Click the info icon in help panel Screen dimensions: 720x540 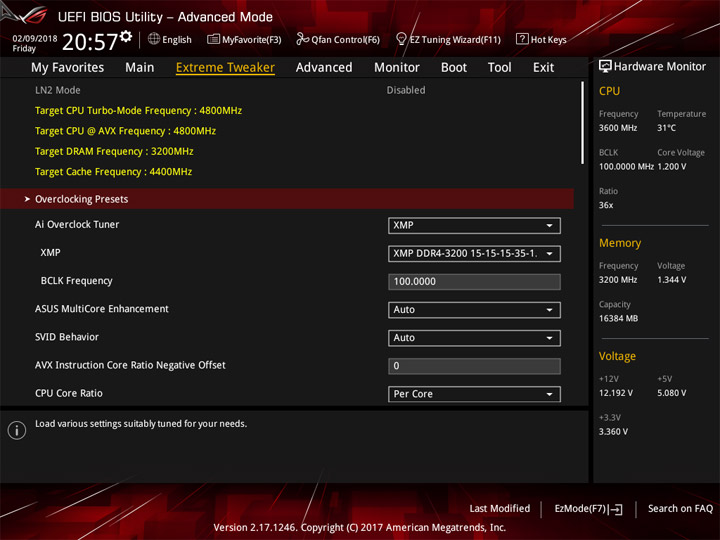17,430
